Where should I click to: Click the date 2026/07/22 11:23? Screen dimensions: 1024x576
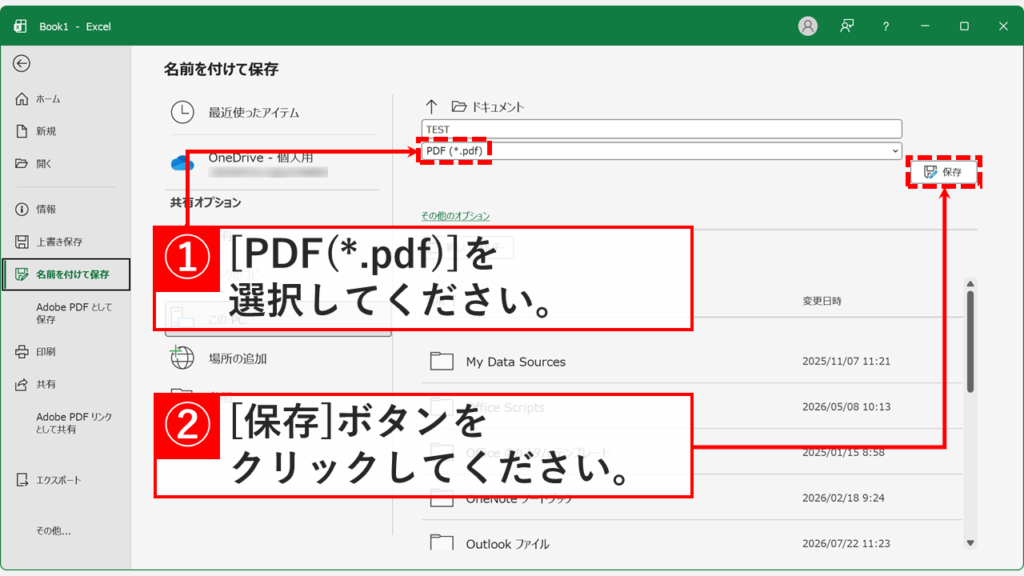[846, 543]
